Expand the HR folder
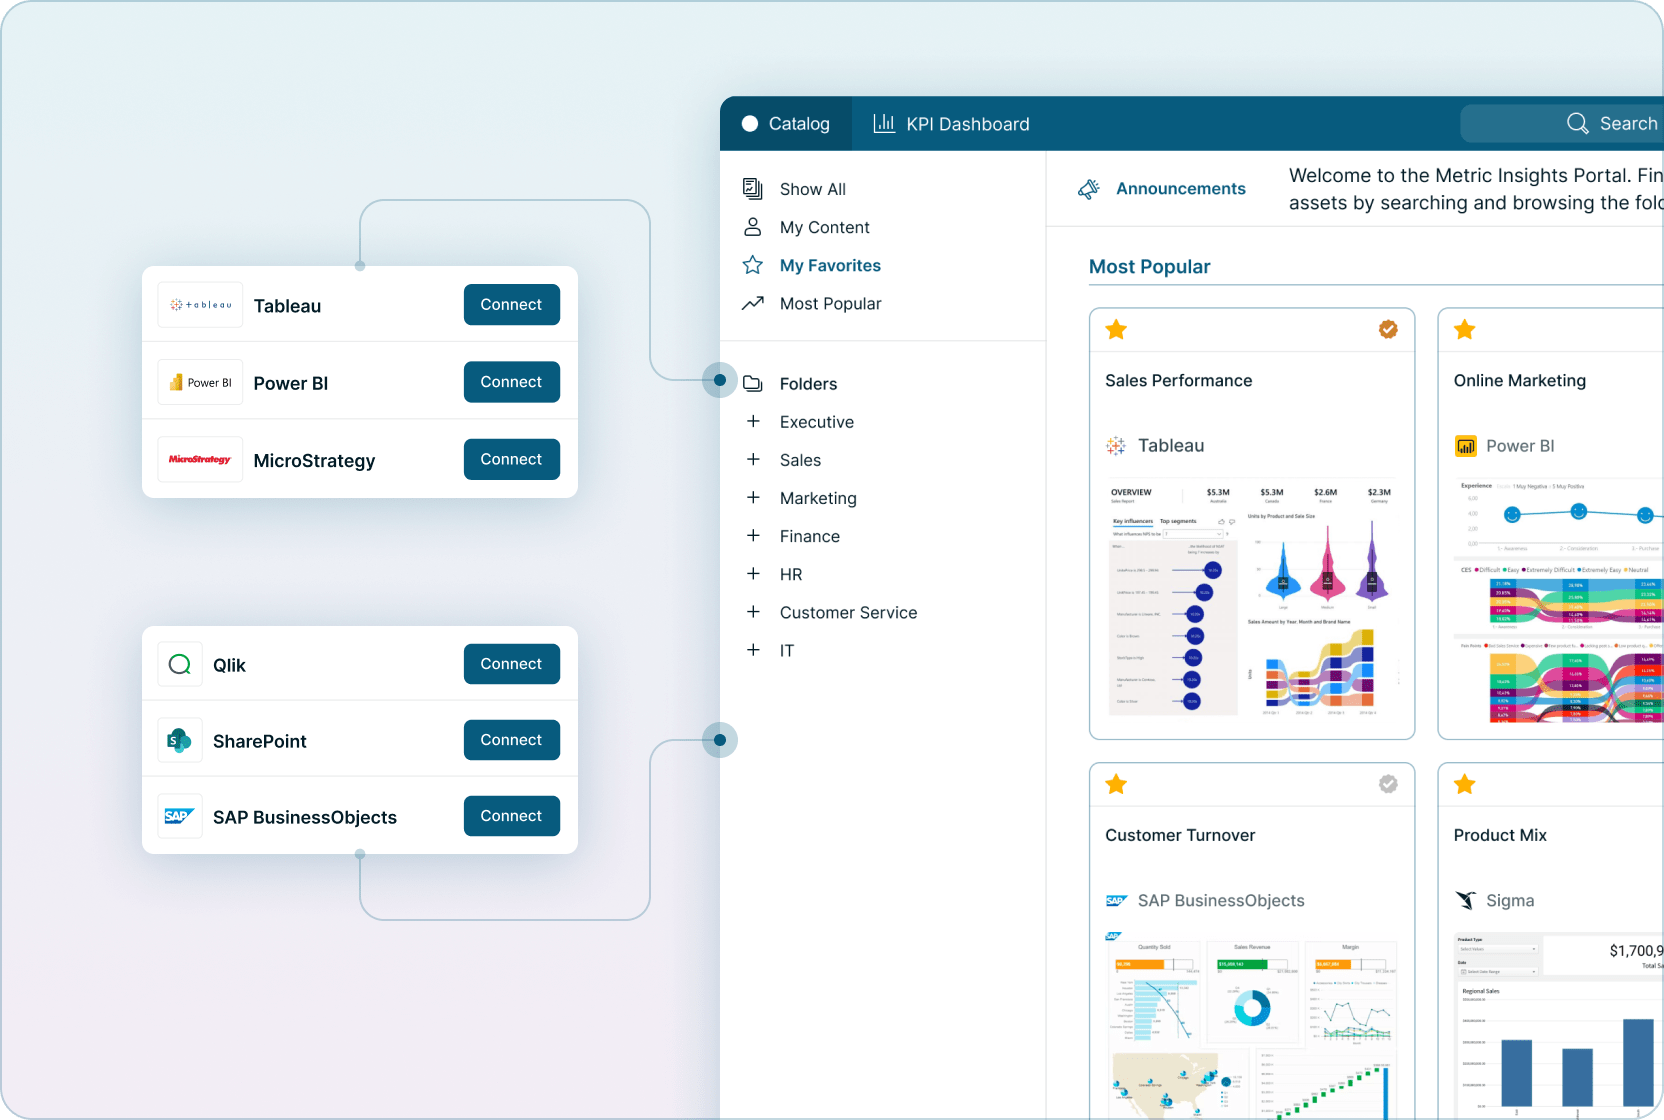 pos(753,573)
